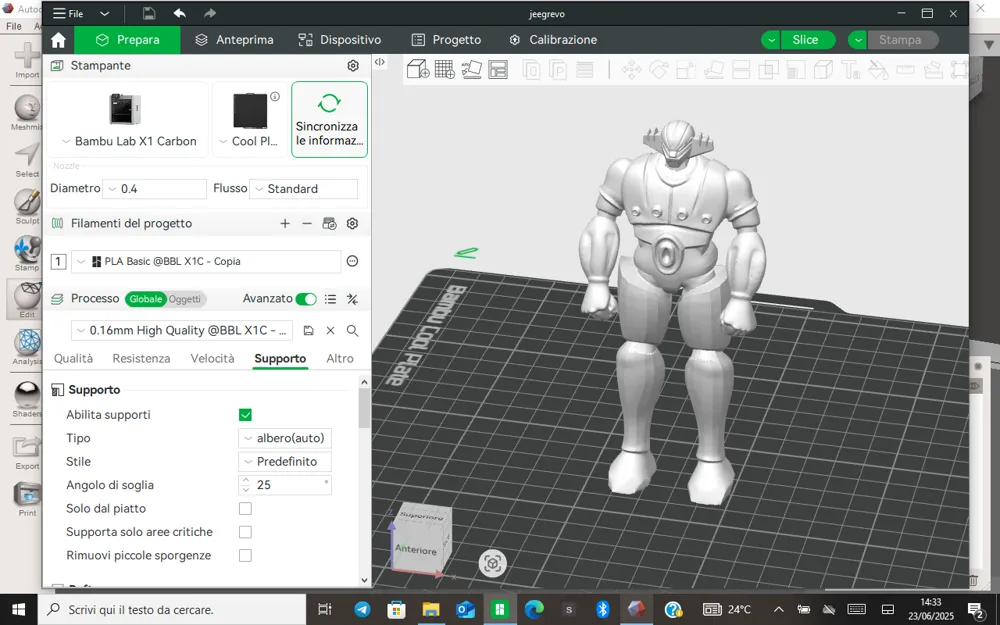The image size is (1000, 625).
Task: Check Supporta solo aree critiche
Action: click(246, 532)
